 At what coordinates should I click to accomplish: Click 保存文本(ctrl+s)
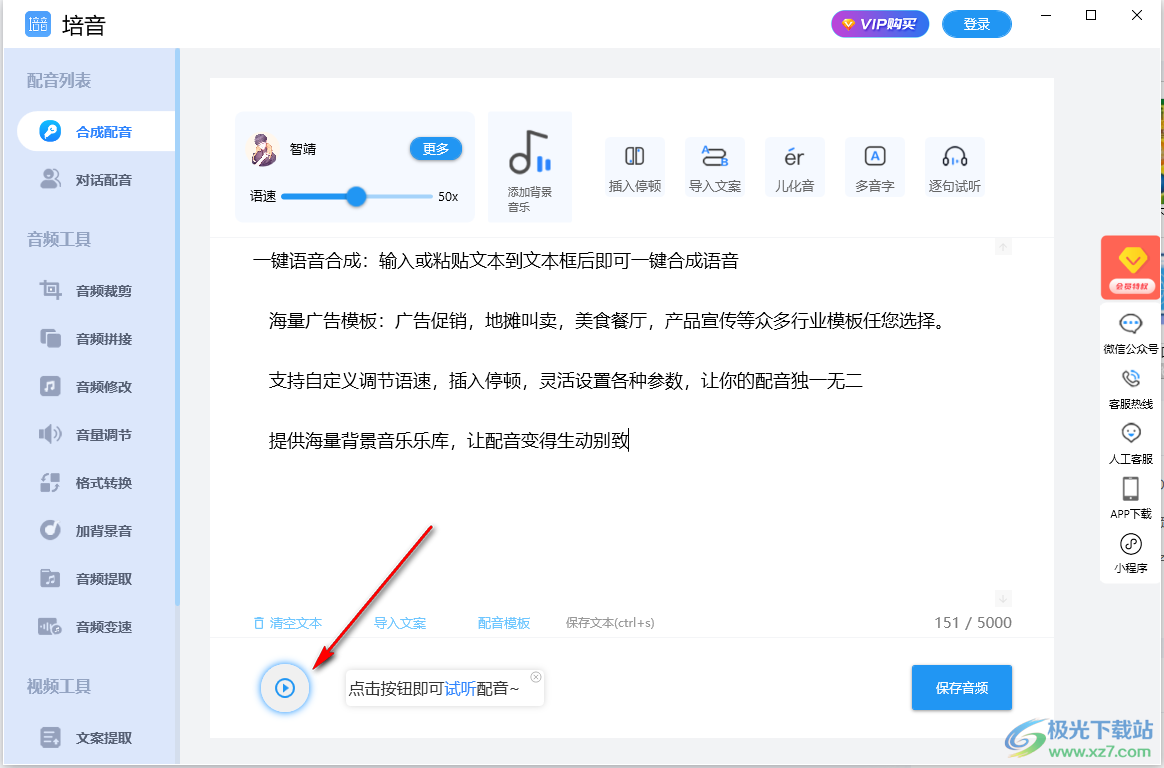[x=610, y=623]
